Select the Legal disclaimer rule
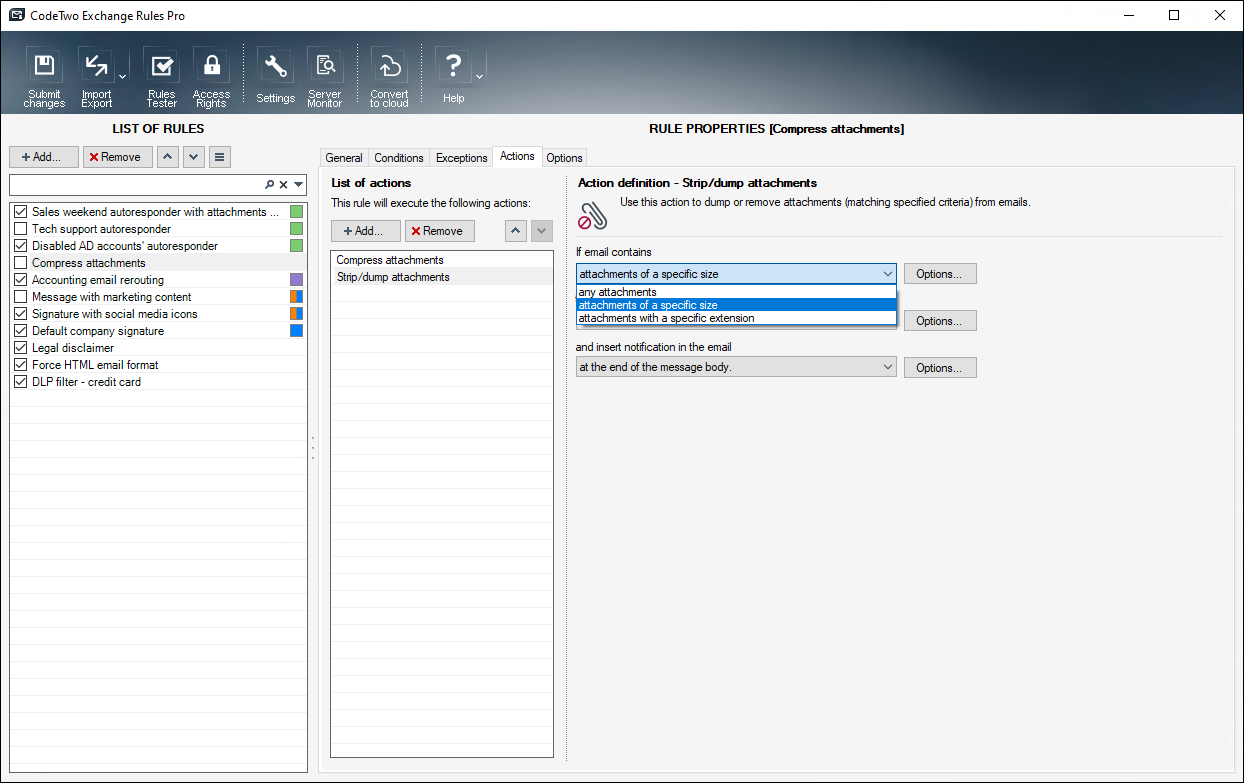This screenshot has width=1244, height=783. click(159, 348)
